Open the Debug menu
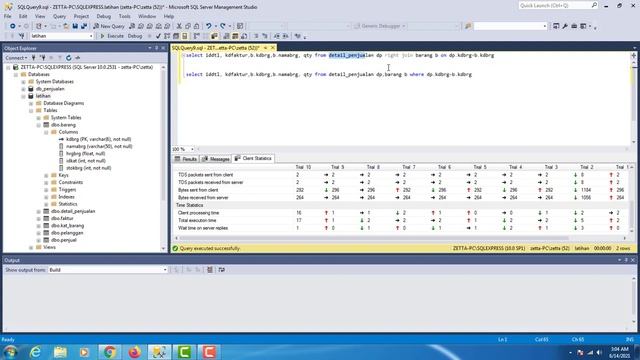Image resolution: width=640 pixels, height=360 pixels. click(x=104, y=16)
